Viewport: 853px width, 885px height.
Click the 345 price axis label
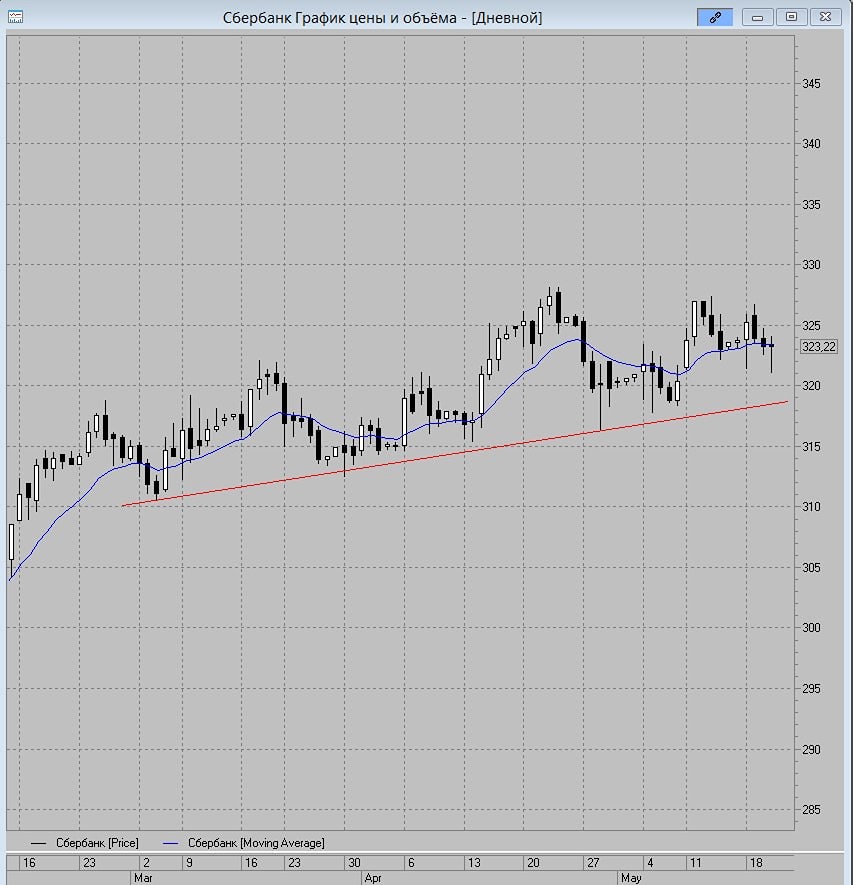(811, 84)
